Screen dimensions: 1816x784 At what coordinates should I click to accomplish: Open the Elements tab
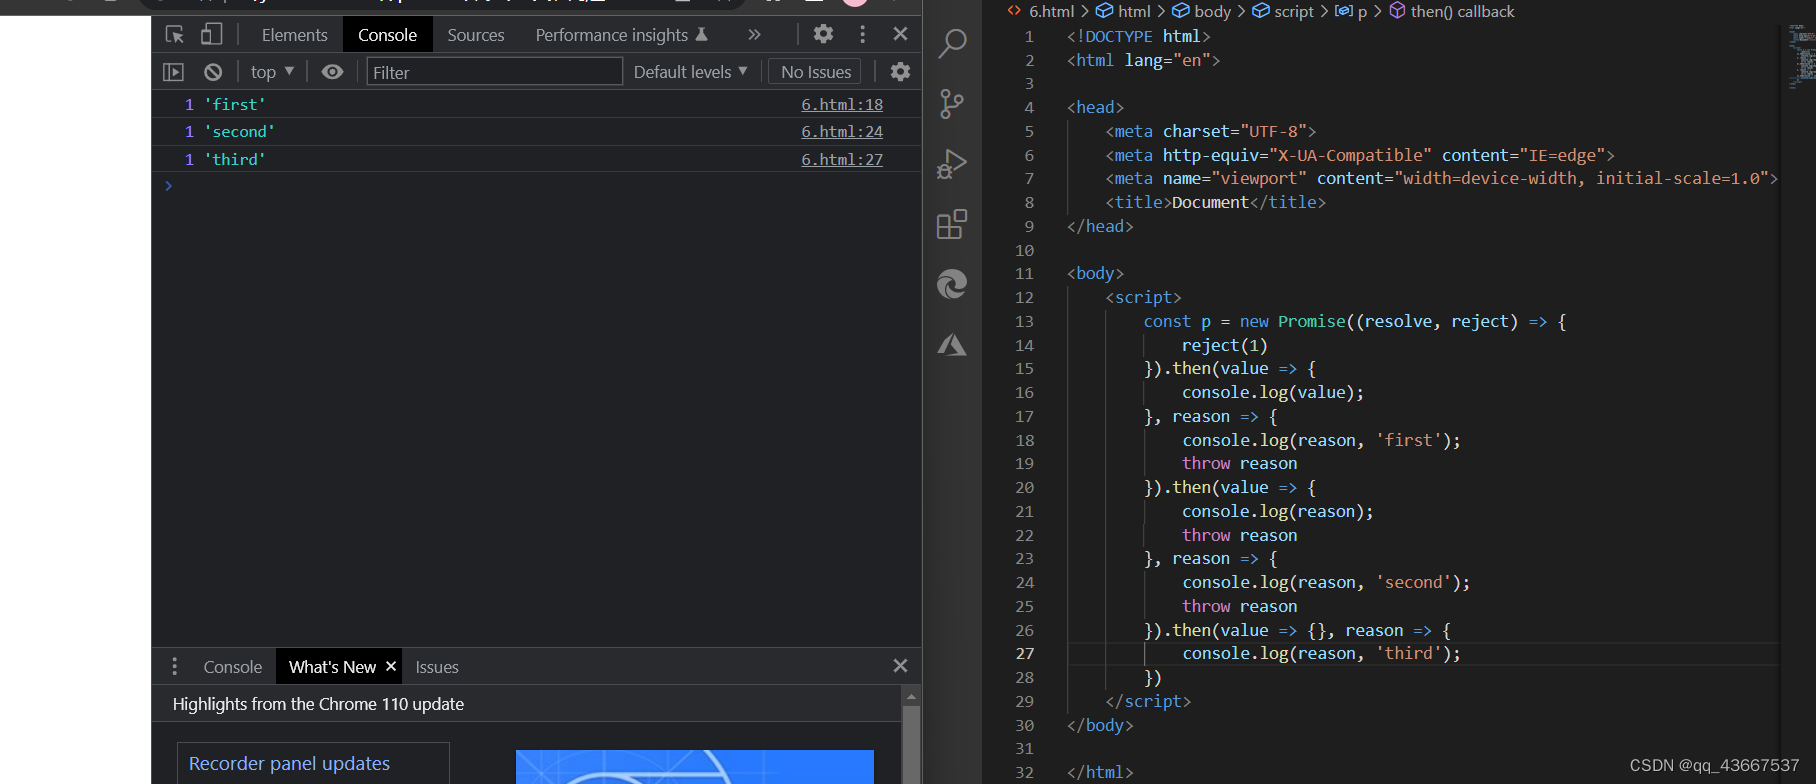point(294,35)
